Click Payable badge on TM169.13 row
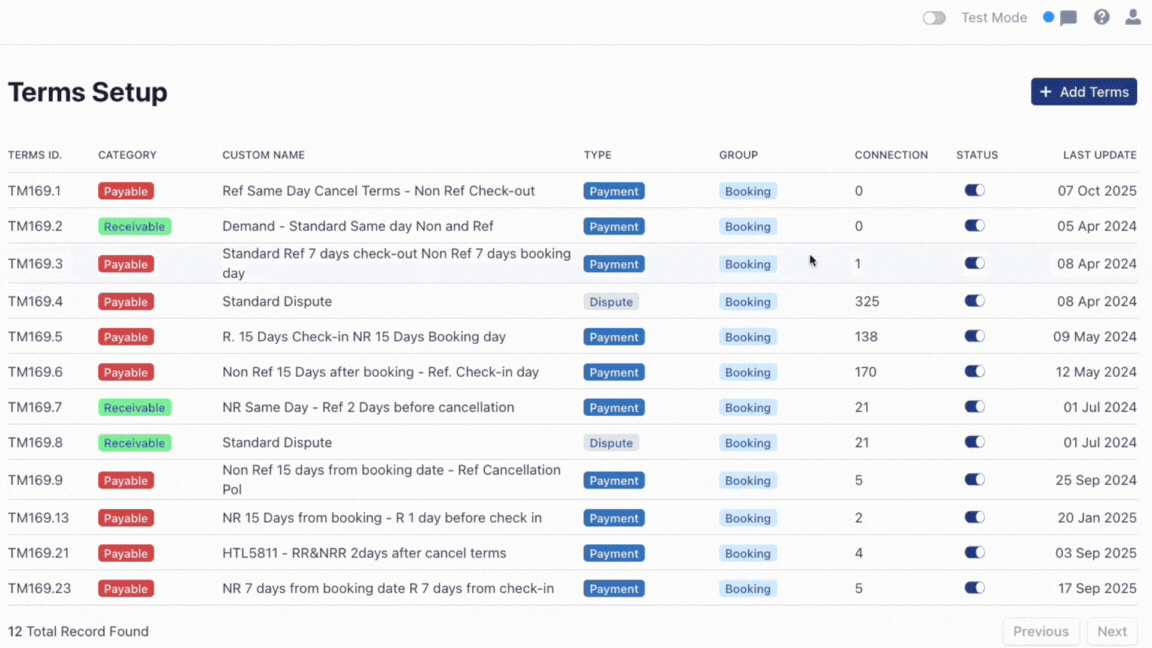Viewport: 1152px width, 648px height. pyautogui.click(x=125, y=518)
